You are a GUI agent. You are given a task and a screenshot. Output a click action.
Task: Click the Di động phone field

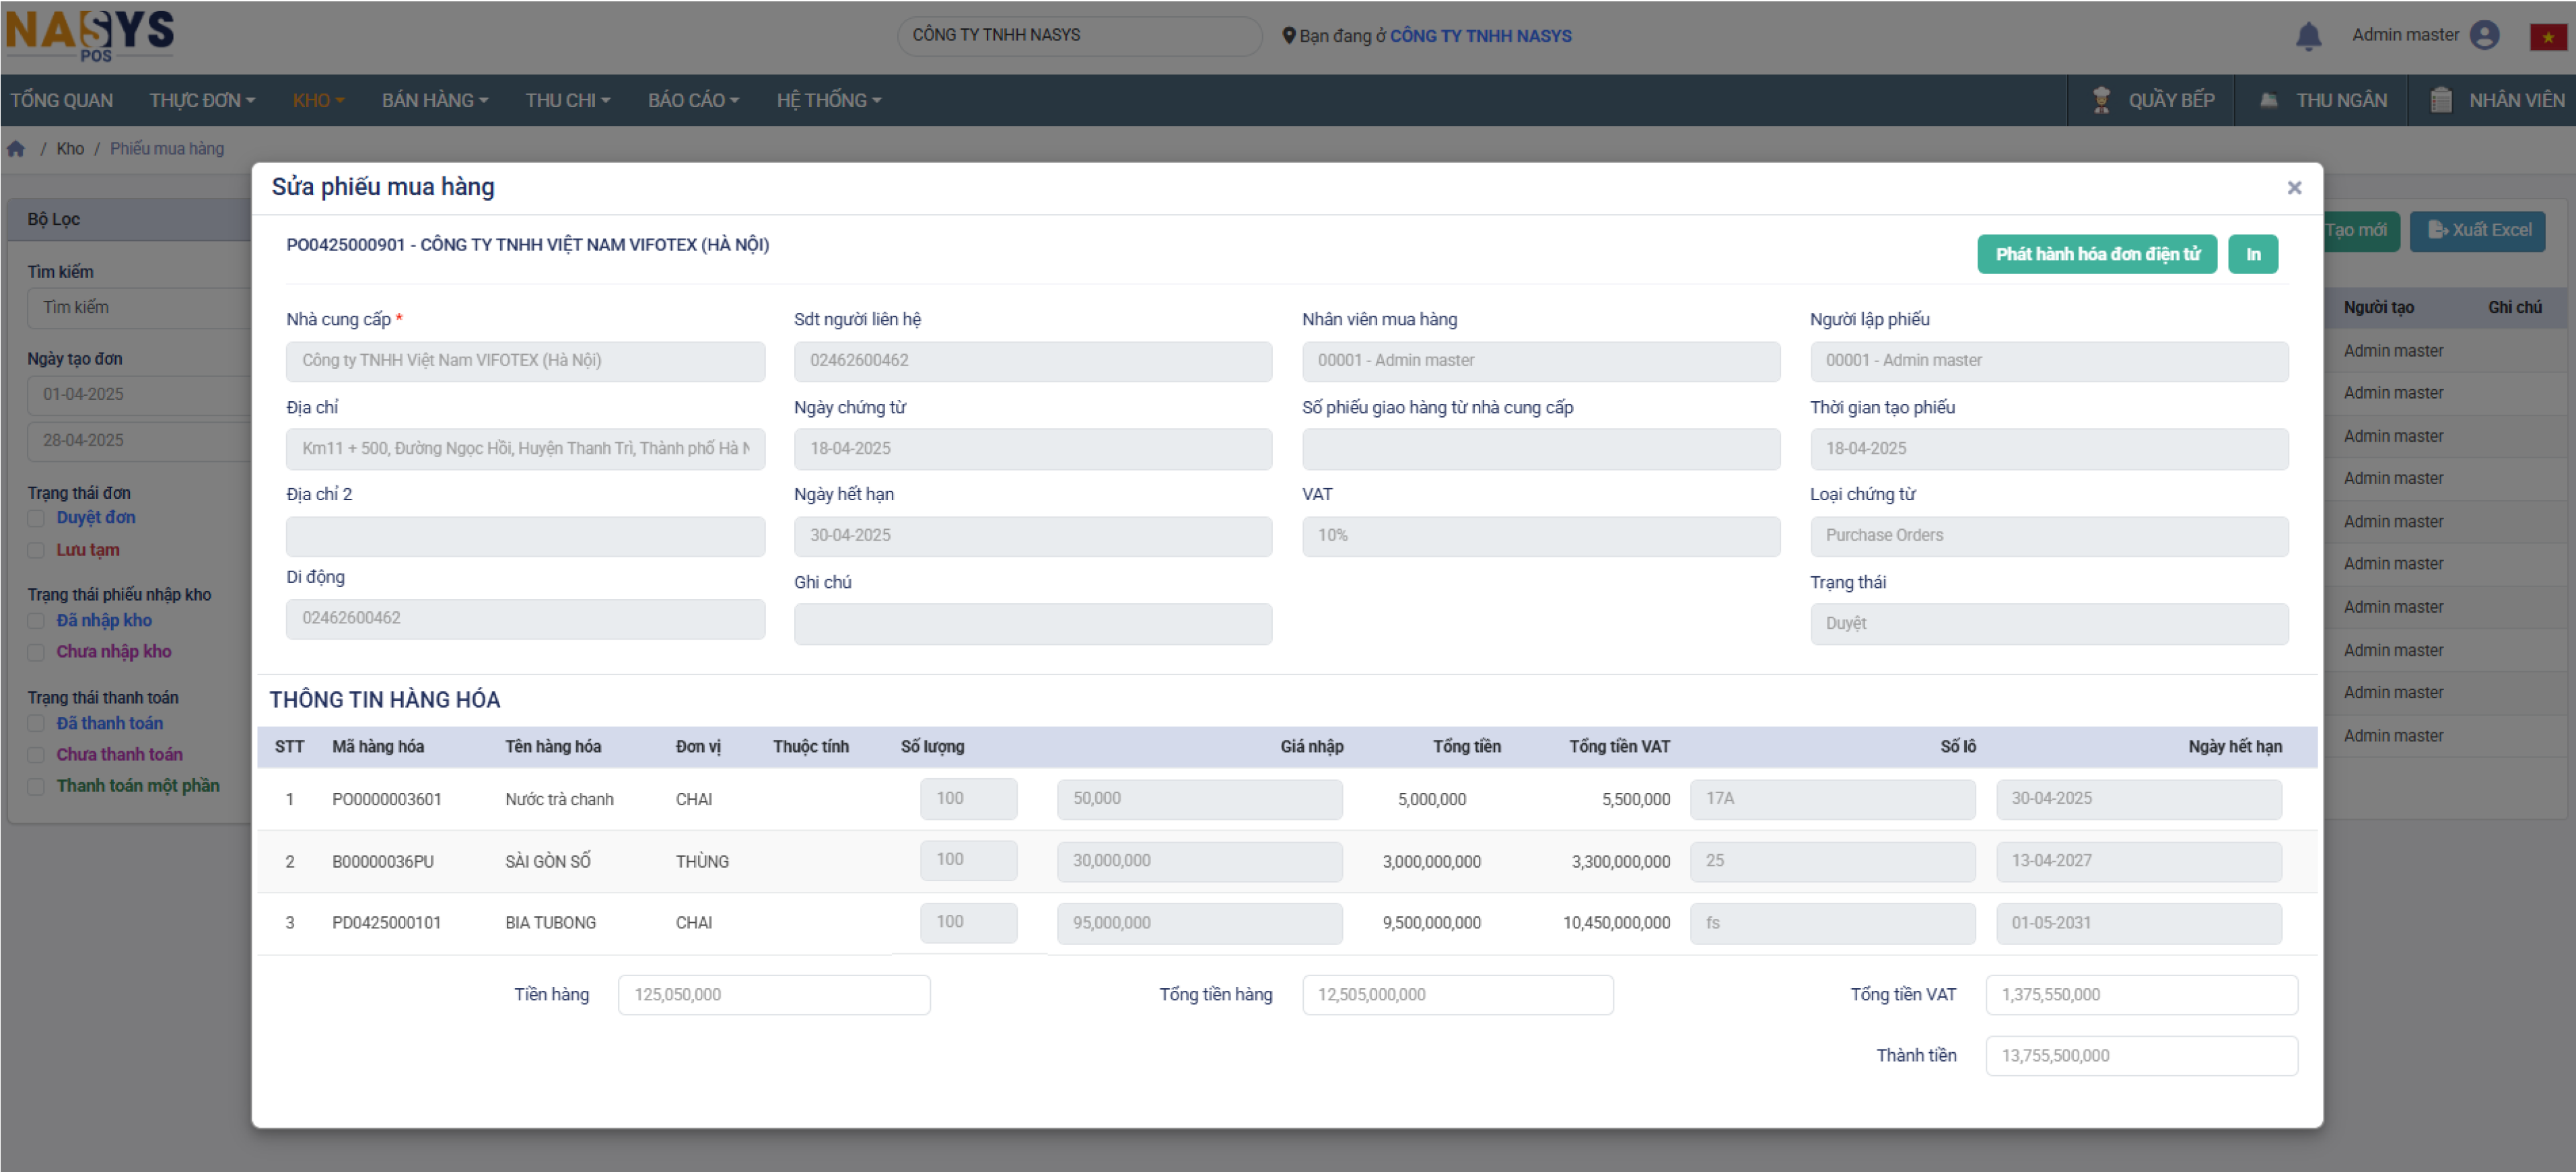pyautogui.click(x=525, y=619)
